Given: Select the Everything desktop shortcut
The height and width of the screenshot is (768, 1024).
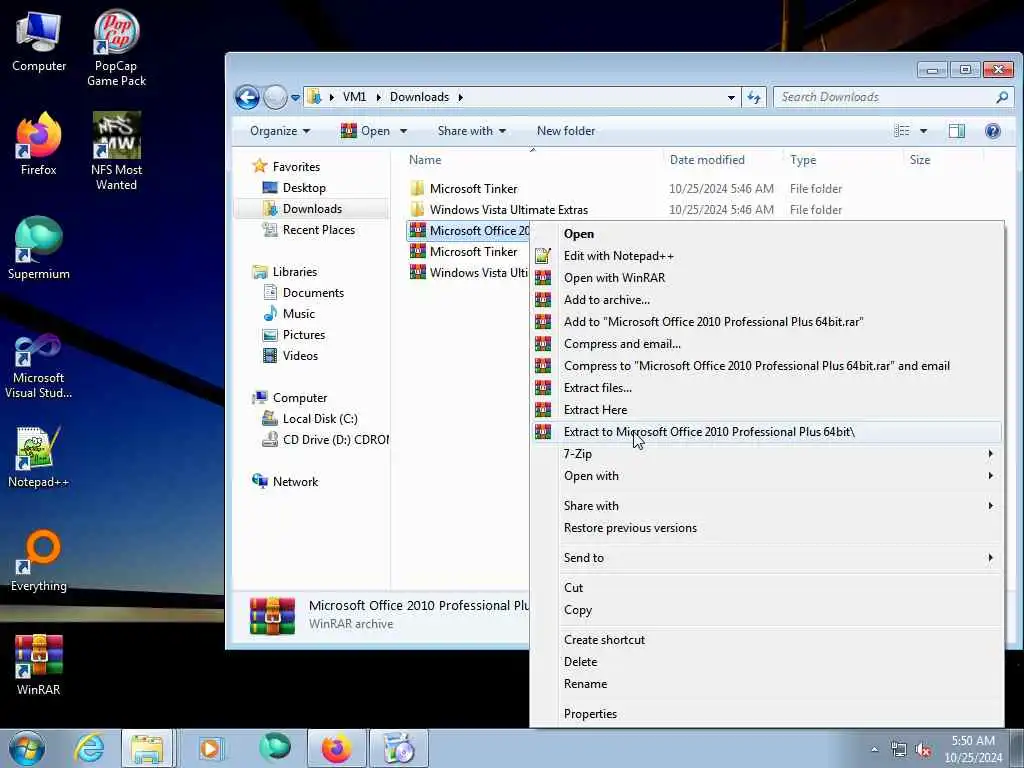Looking at the screenshot, I should [39, 561].
